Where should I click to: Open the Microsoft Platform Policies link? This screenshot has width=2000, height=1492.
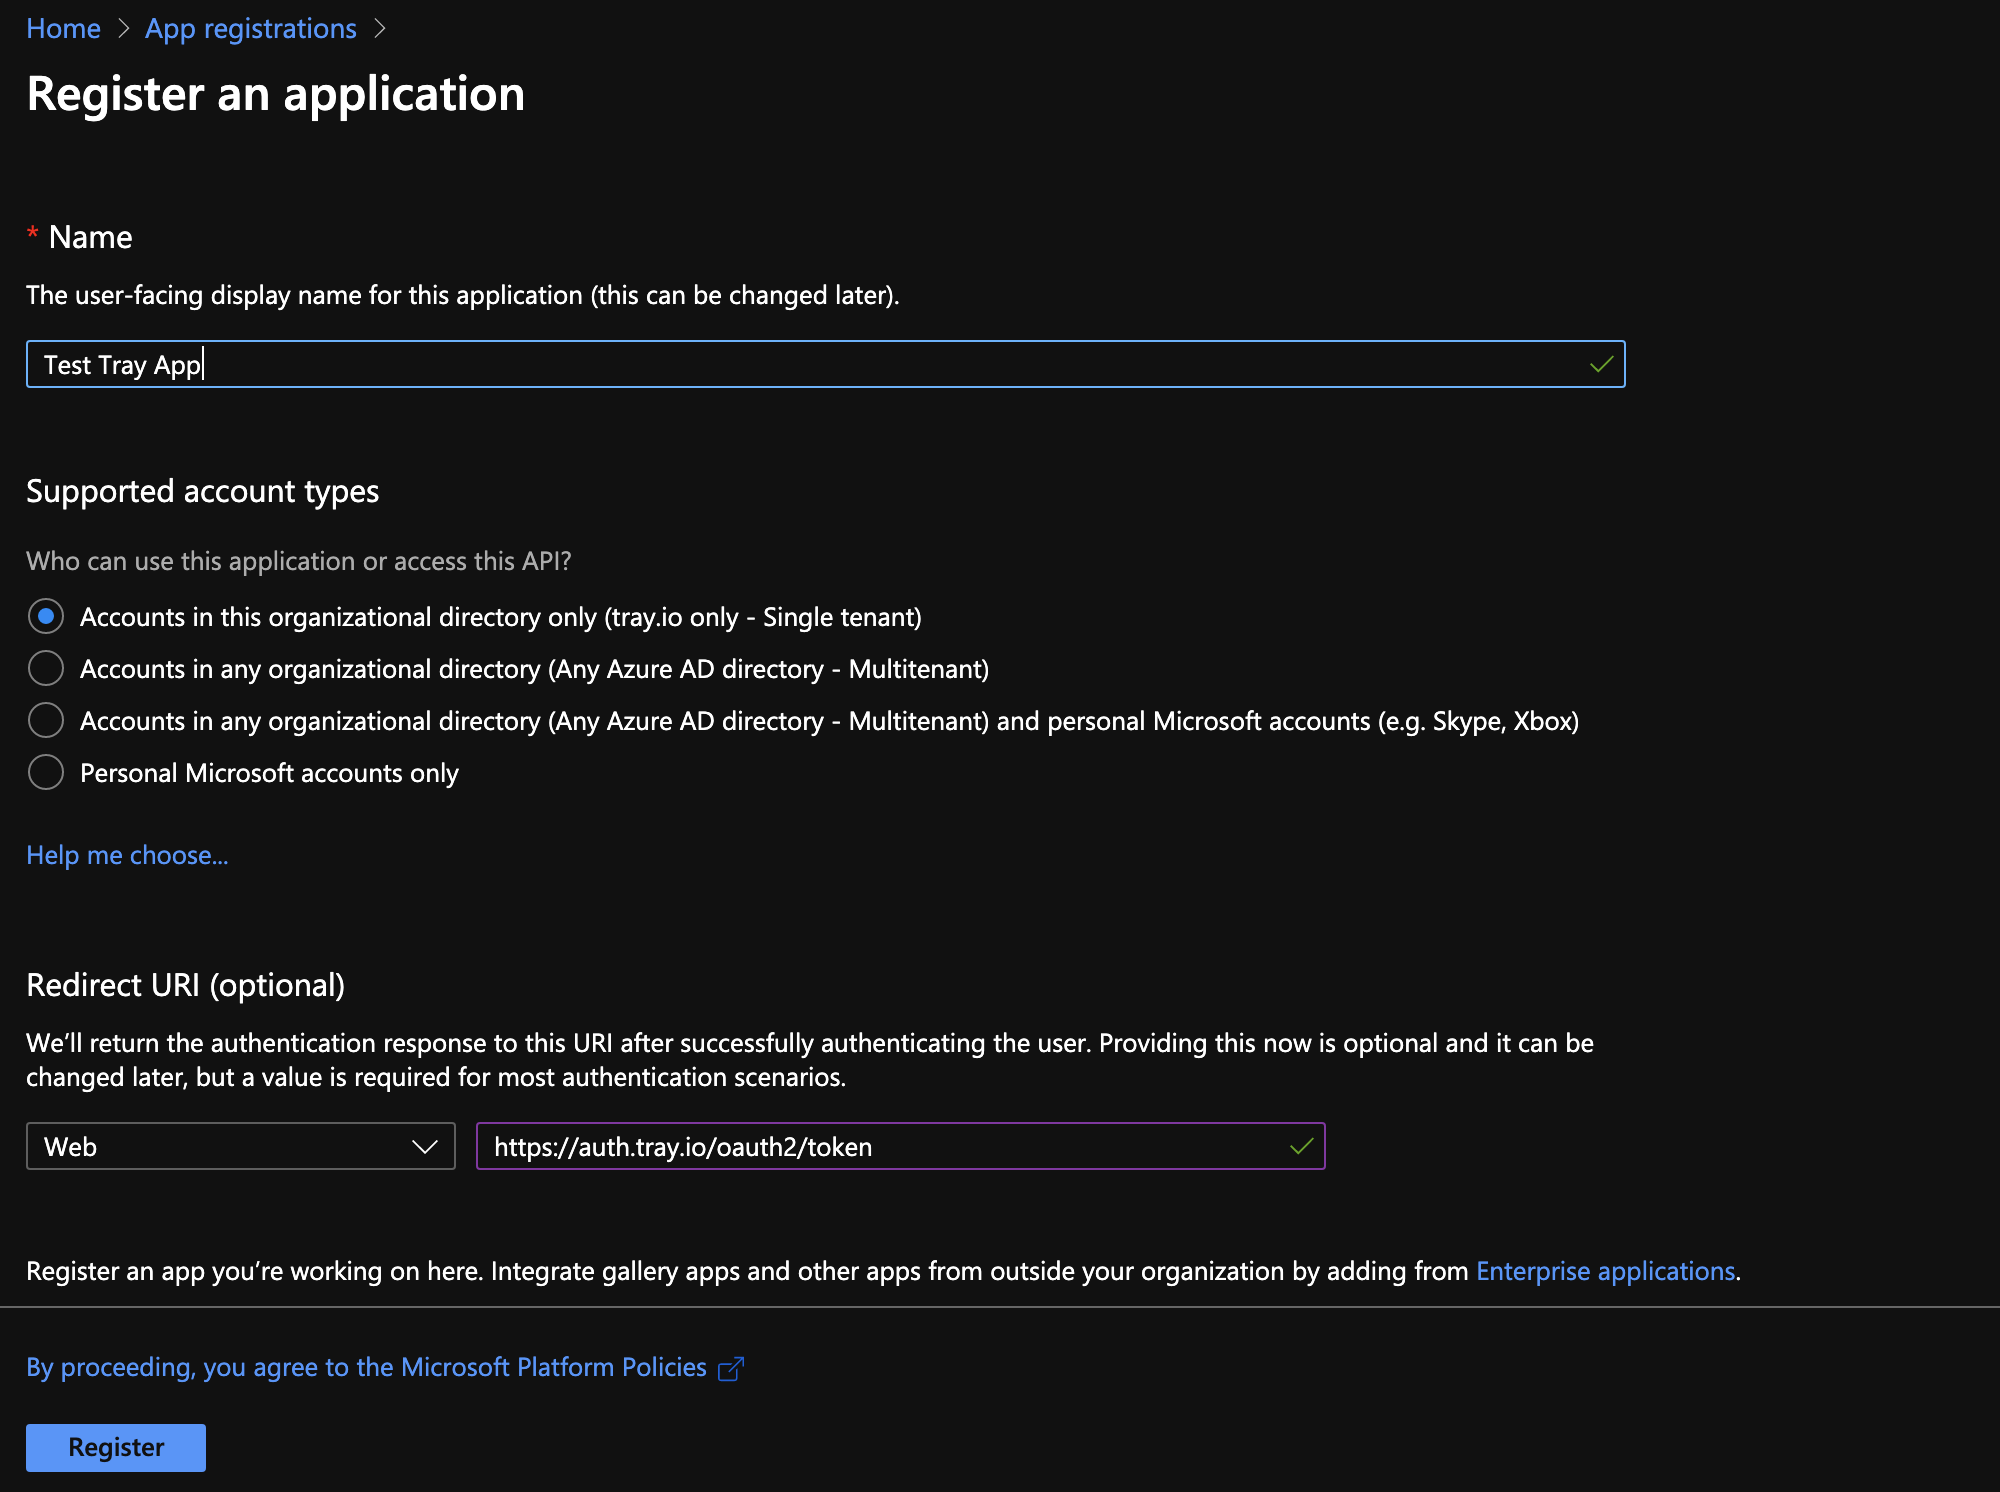tap(552, 1366)
